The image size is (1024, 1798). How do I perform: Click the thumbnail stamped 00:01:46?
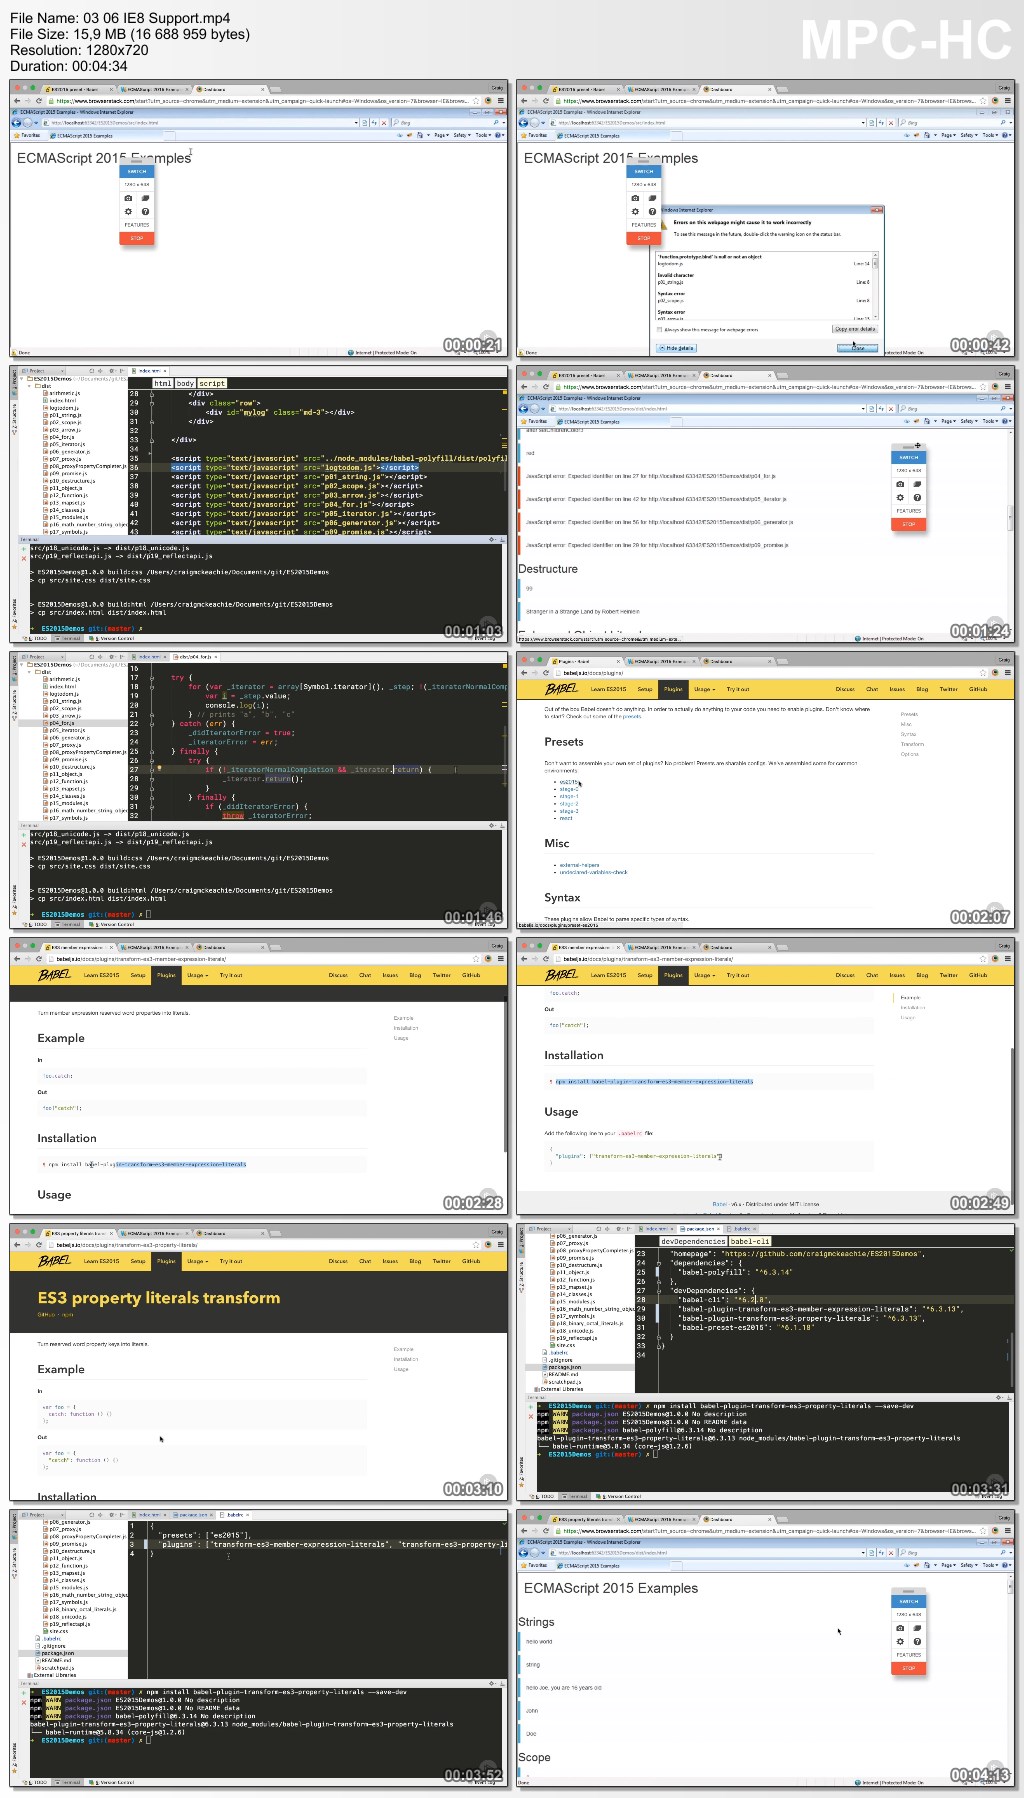pos(259,790)
